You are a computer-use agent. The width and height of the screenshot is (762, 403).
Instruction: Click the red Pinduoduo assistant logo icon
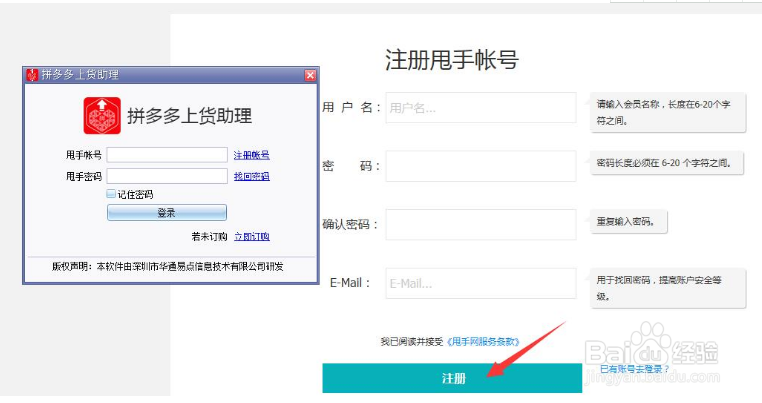pos(102,116)
